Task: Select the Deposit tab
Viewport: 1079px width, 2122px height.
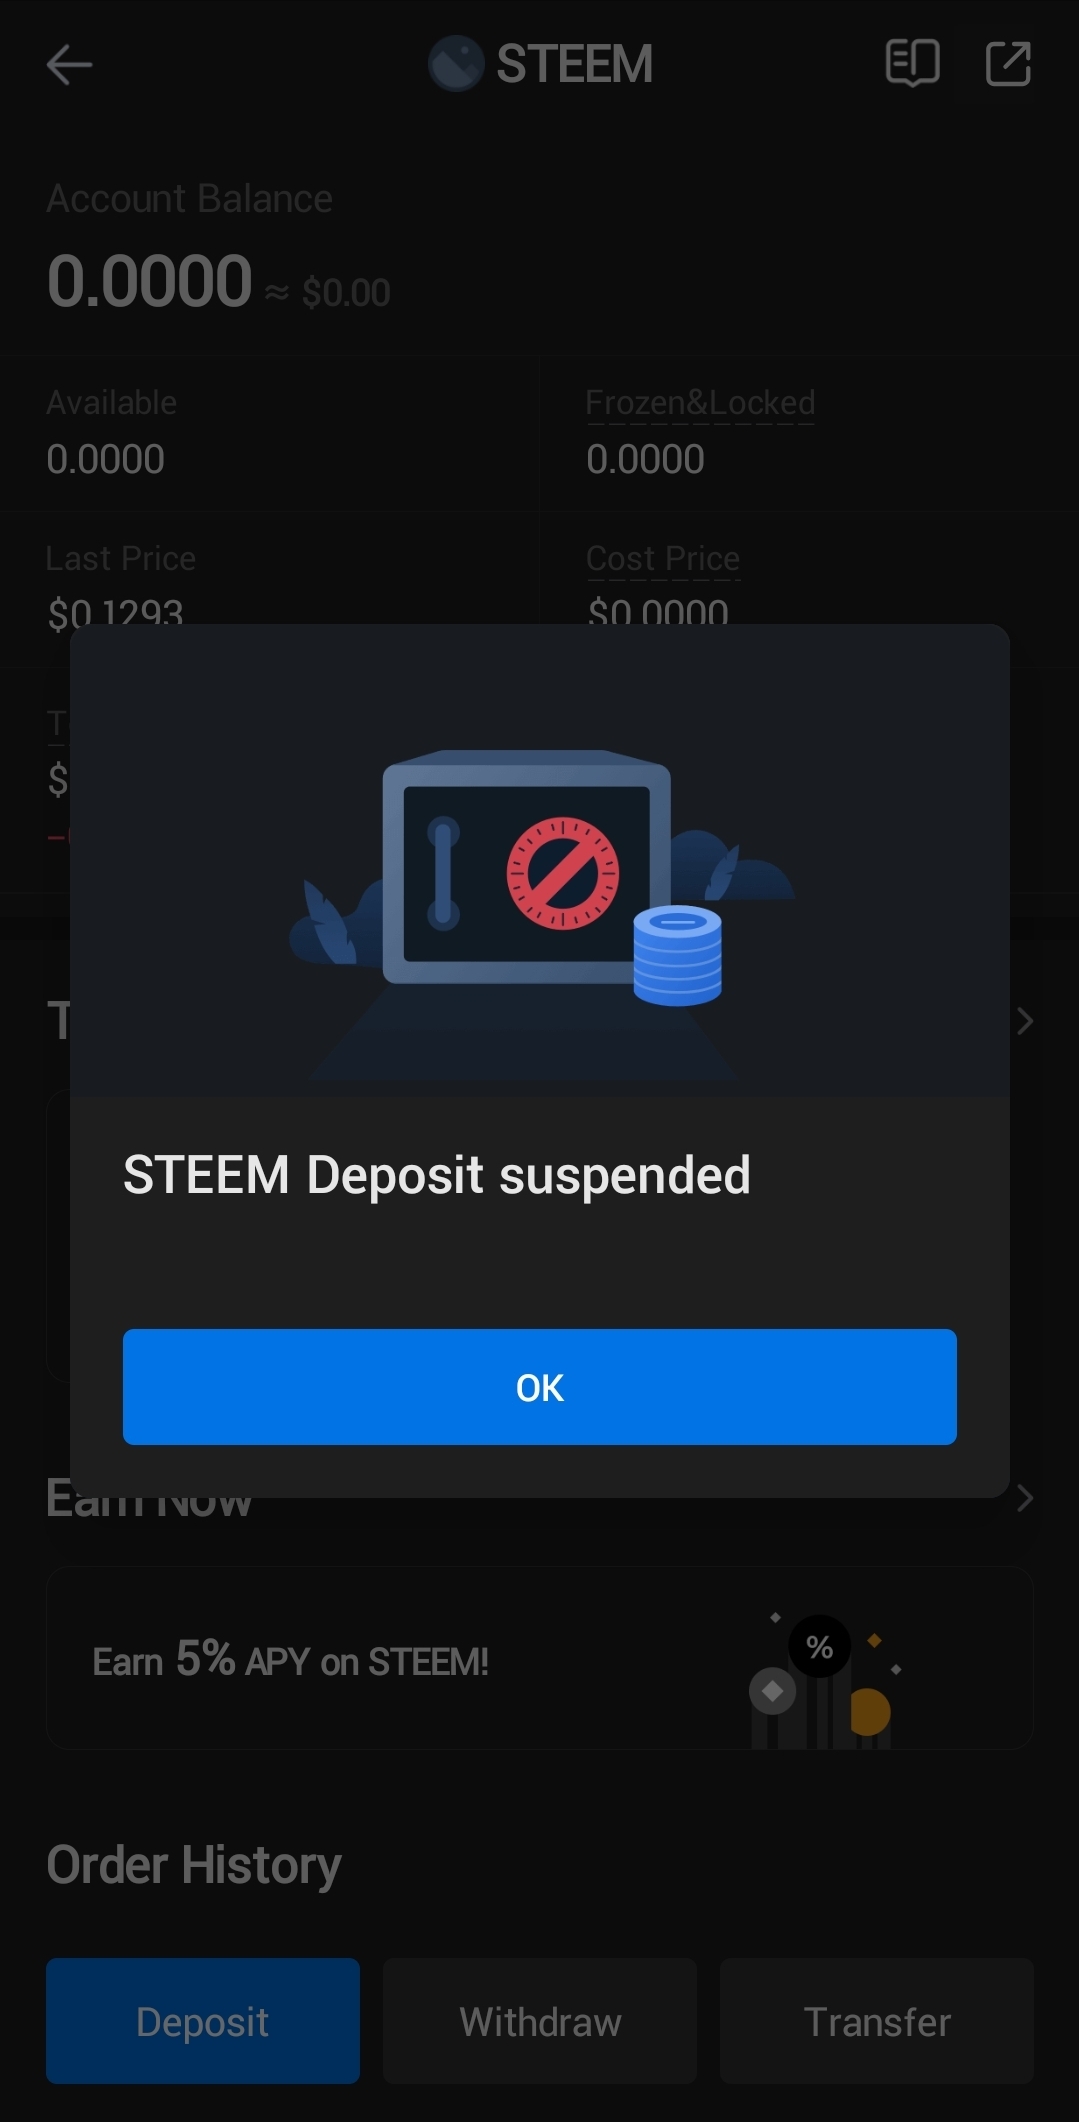Action: point(203,2021)
